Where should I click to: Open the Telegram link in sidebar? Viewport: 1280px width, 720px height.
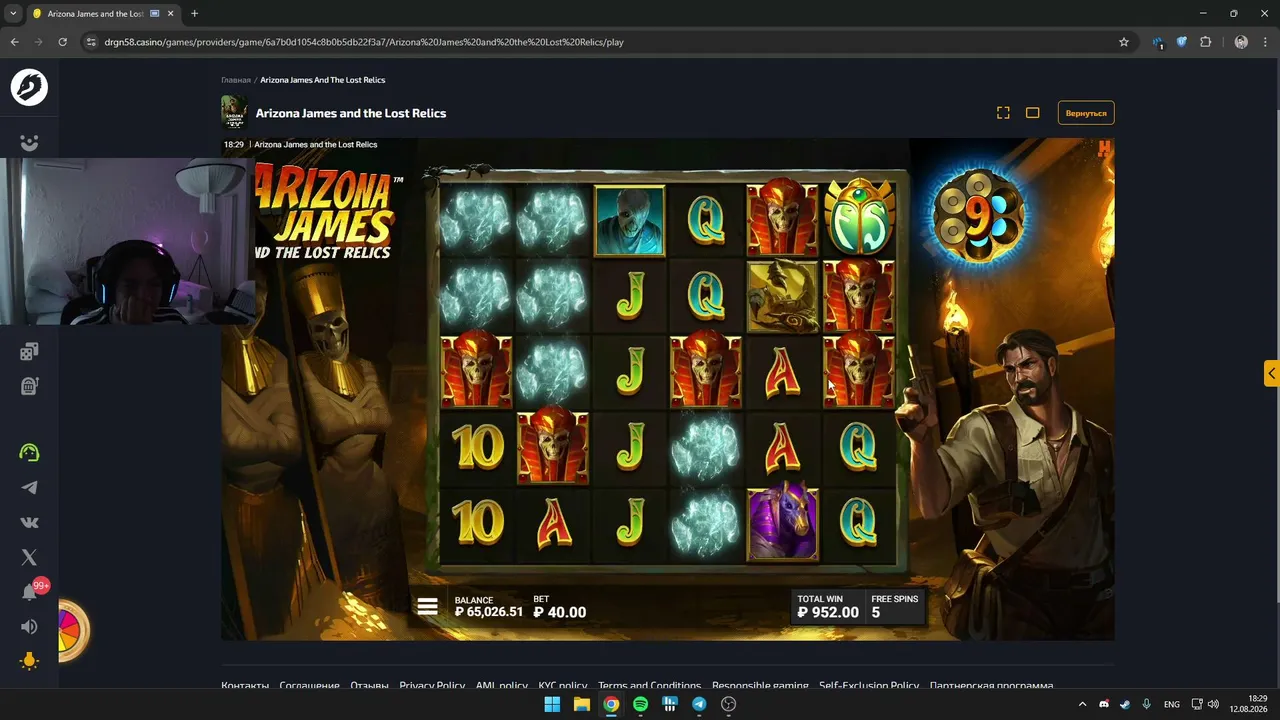[x=29, y=488]
